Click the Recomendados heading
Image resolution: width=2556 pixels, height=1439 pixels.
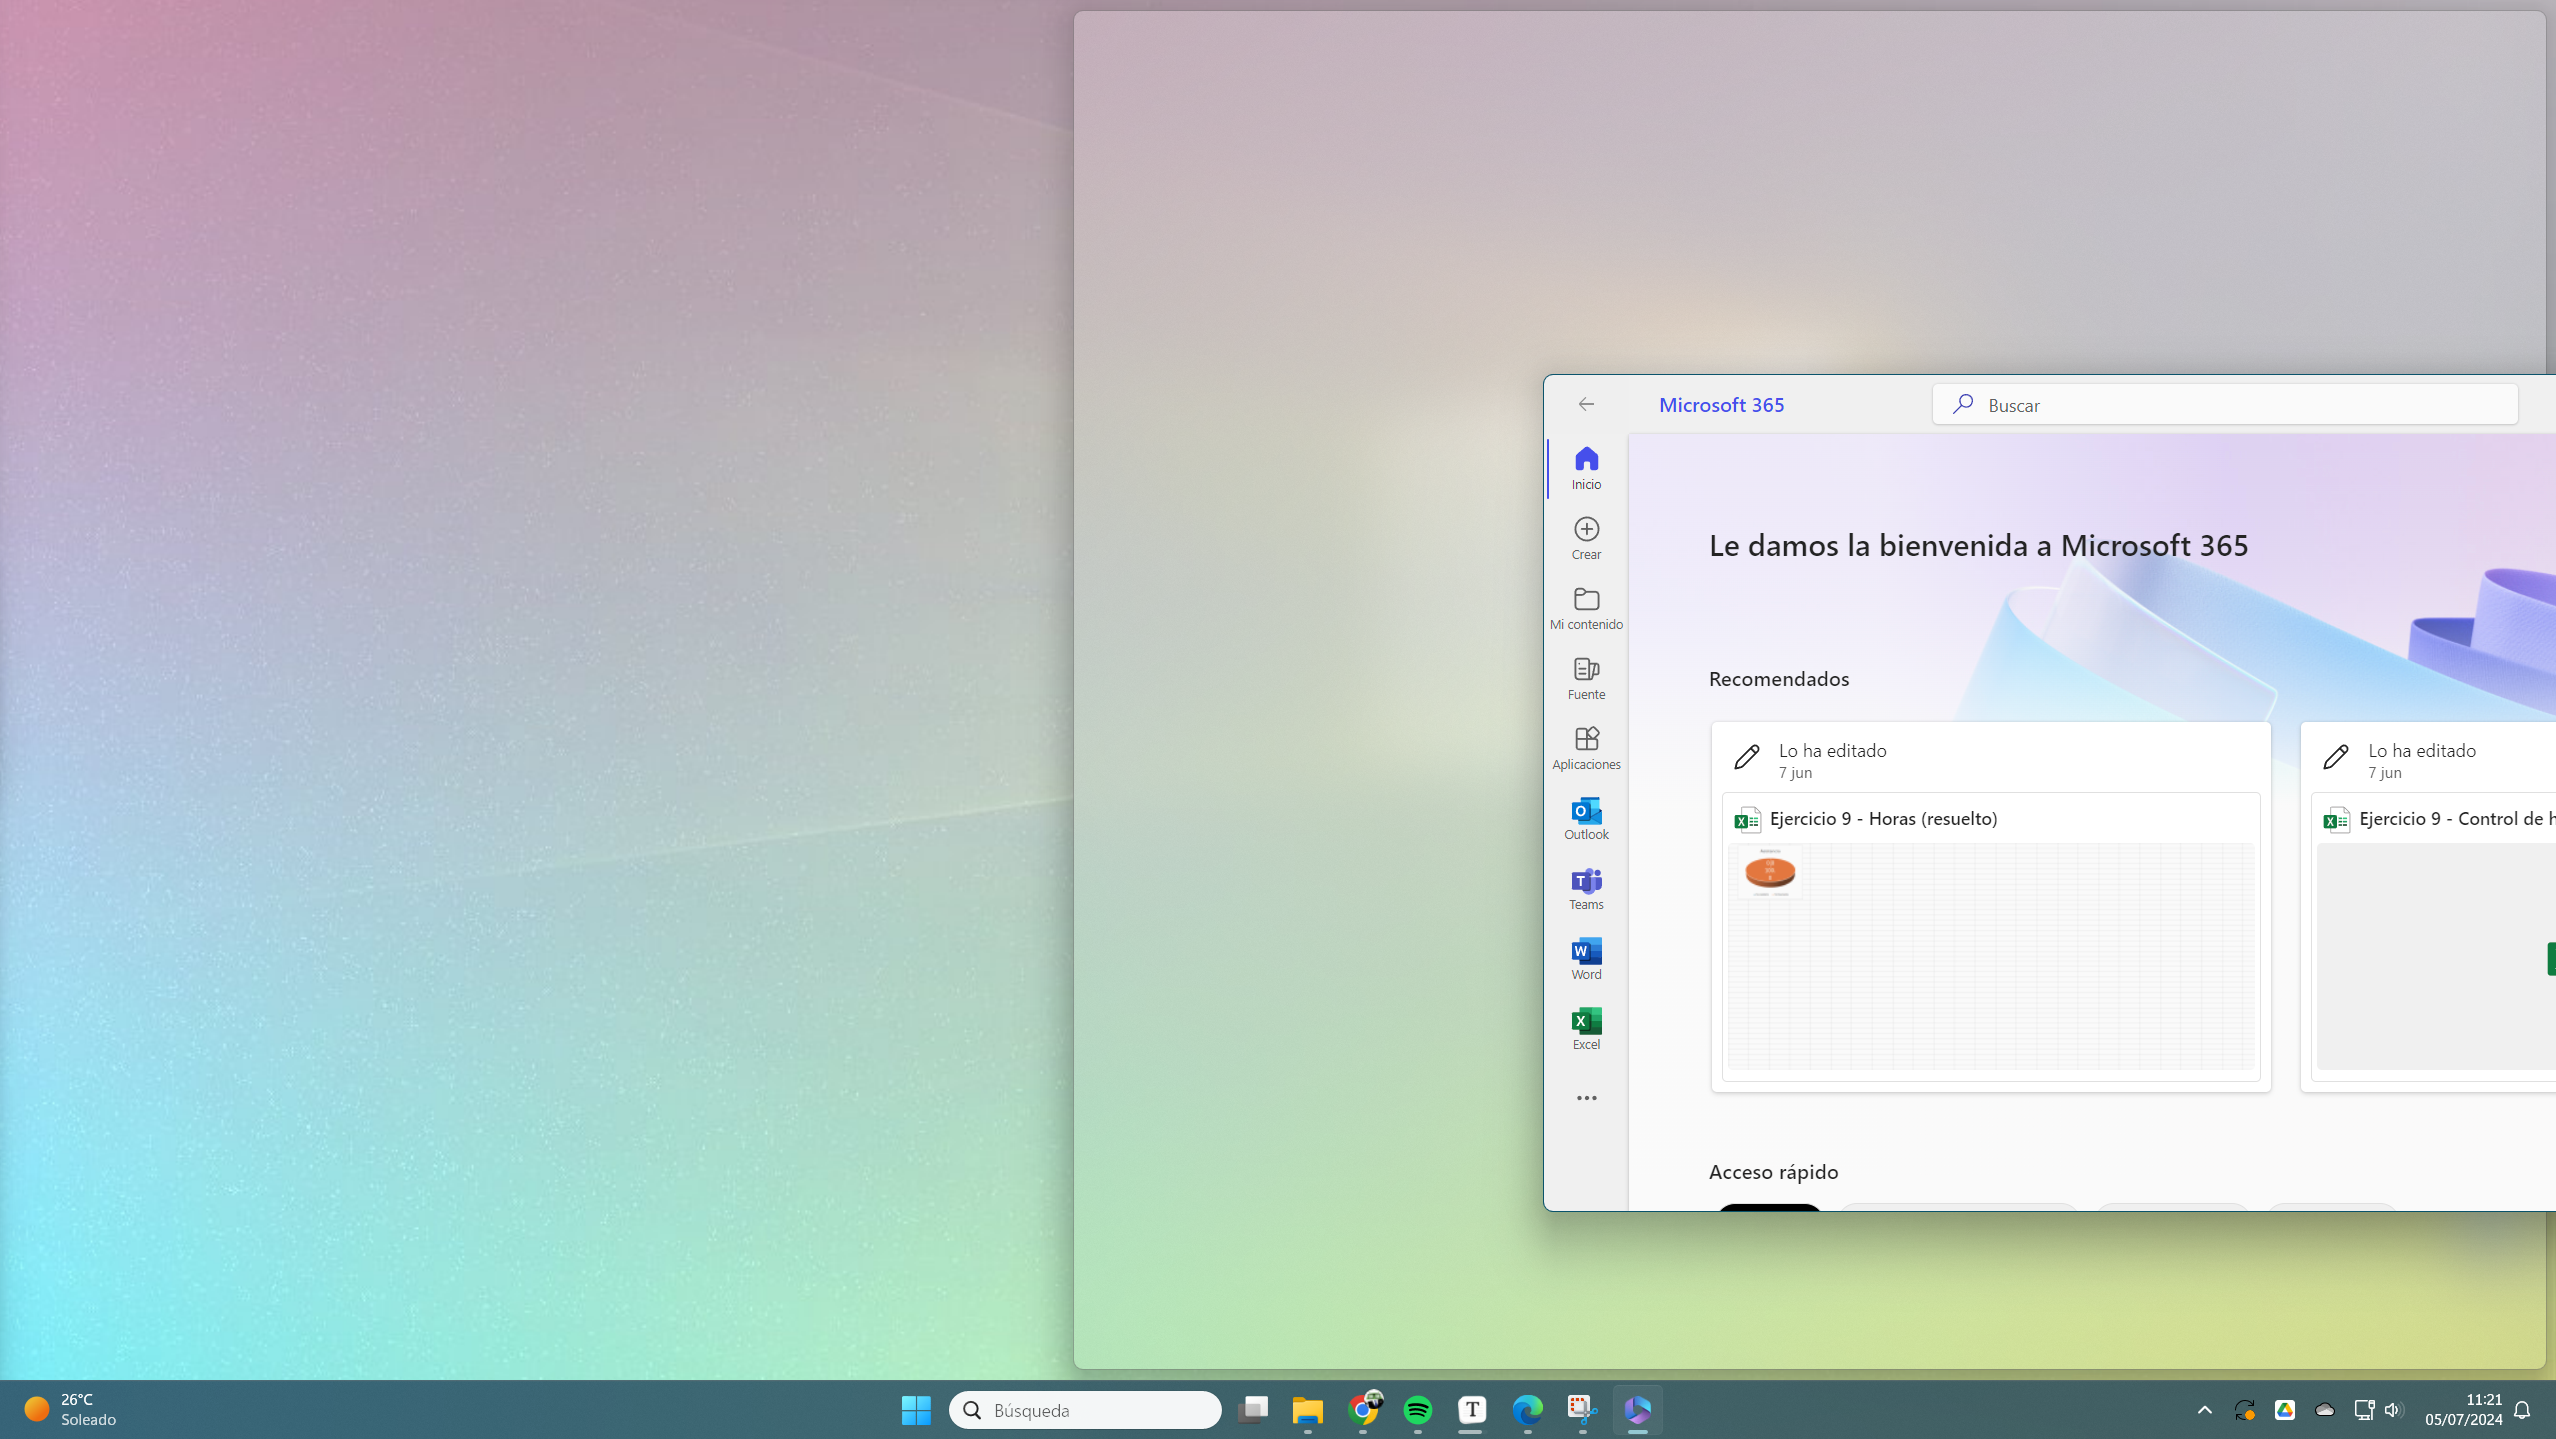[1778, 679]
